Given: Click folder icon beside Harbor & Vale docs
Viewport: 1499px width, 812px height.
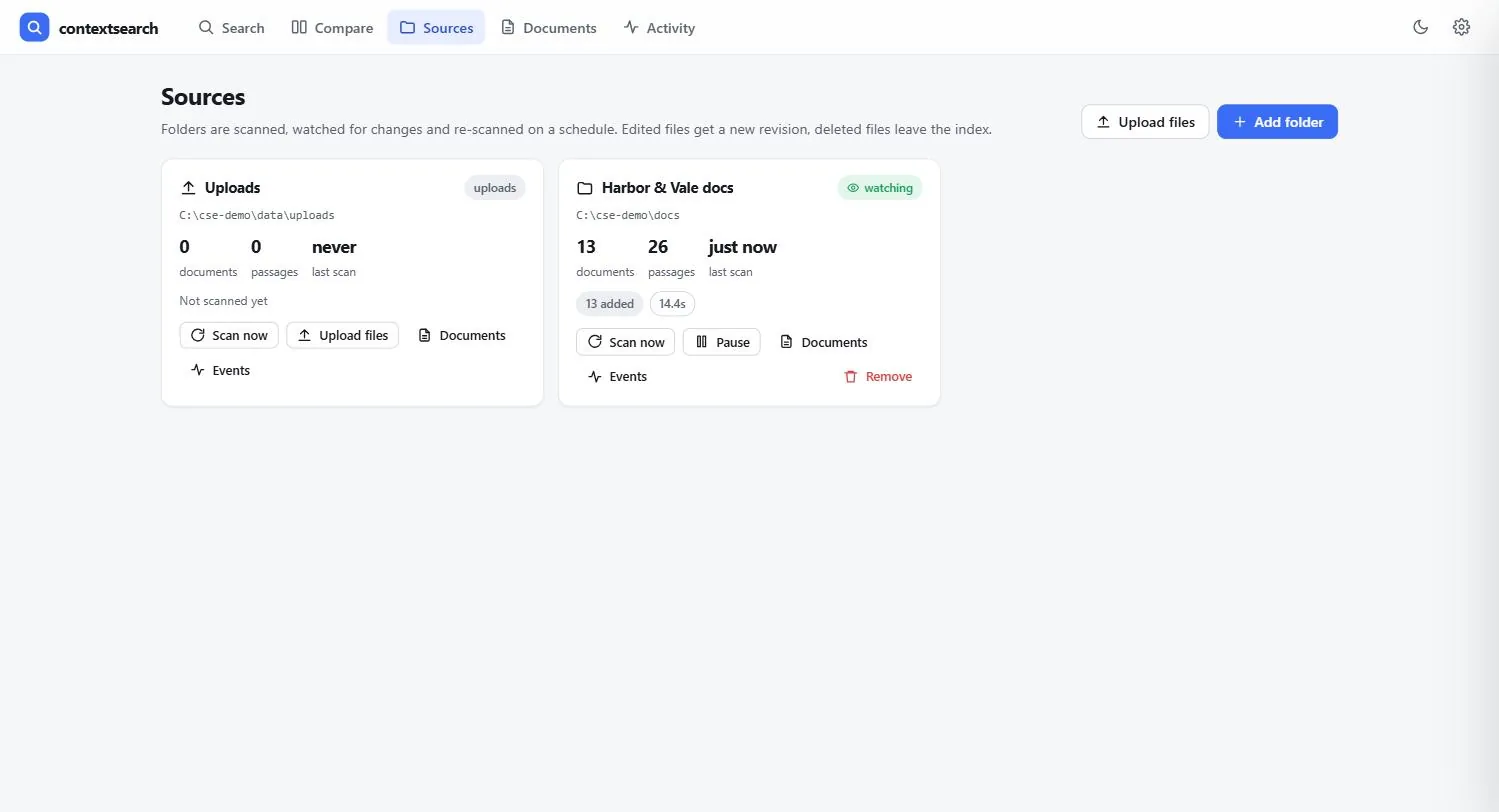Looking at the screenshot, I should pyautogui.click(x=585, y=188).
